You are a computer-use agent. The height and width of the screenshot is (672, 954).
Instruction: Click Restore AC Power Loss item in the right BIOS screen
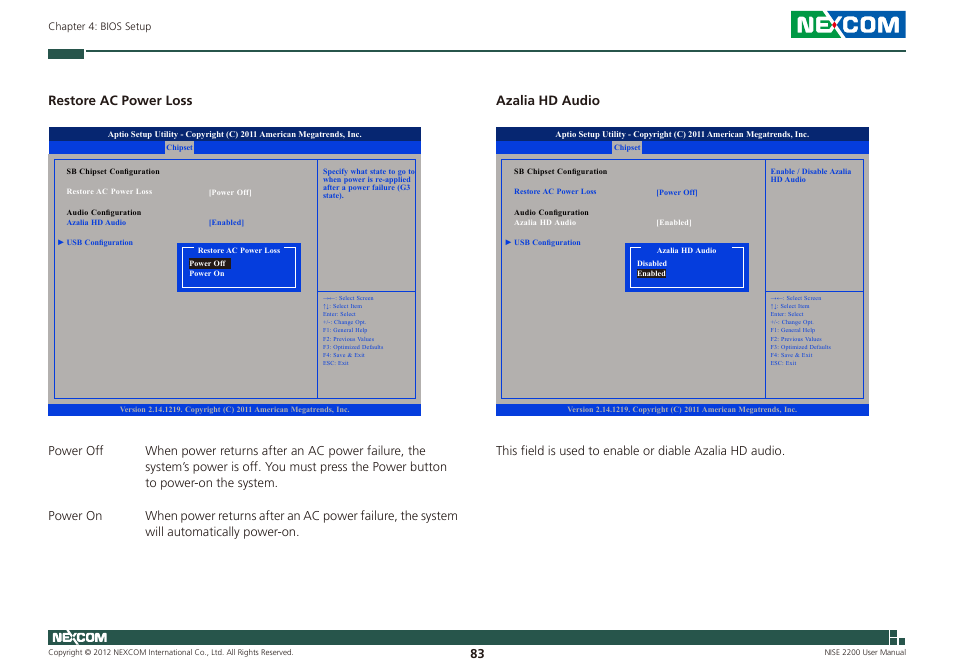(x=555, y=192)
